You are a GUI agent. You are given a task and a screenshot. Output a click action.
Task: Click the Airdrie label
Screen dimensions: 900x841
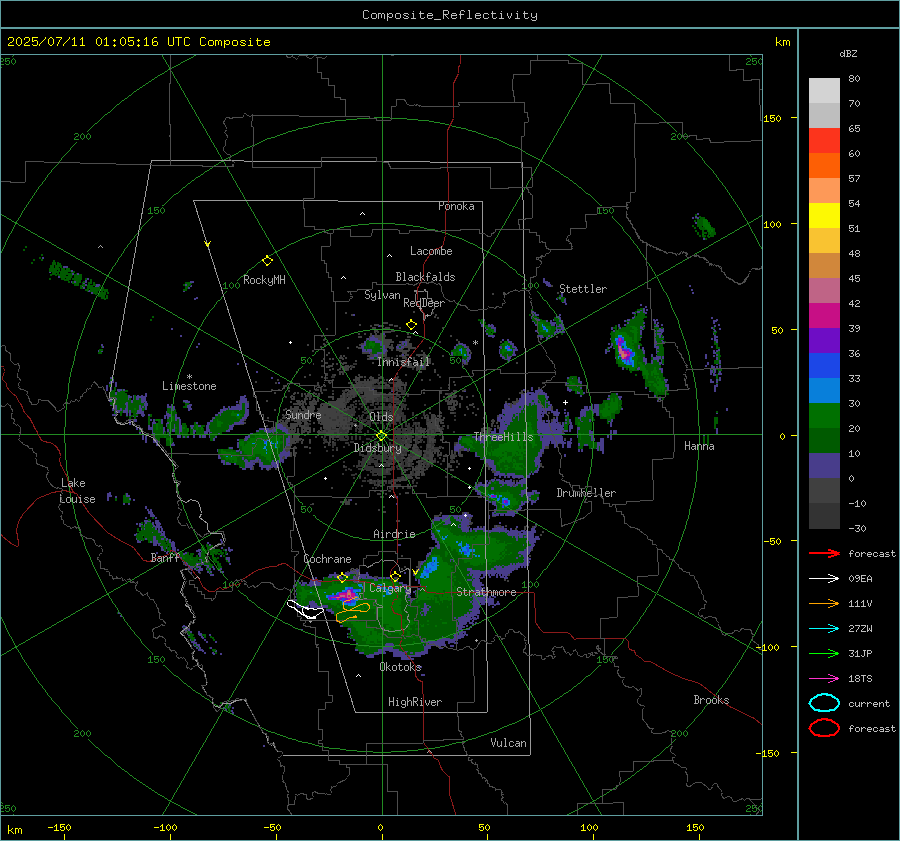[x=394, y=534]
